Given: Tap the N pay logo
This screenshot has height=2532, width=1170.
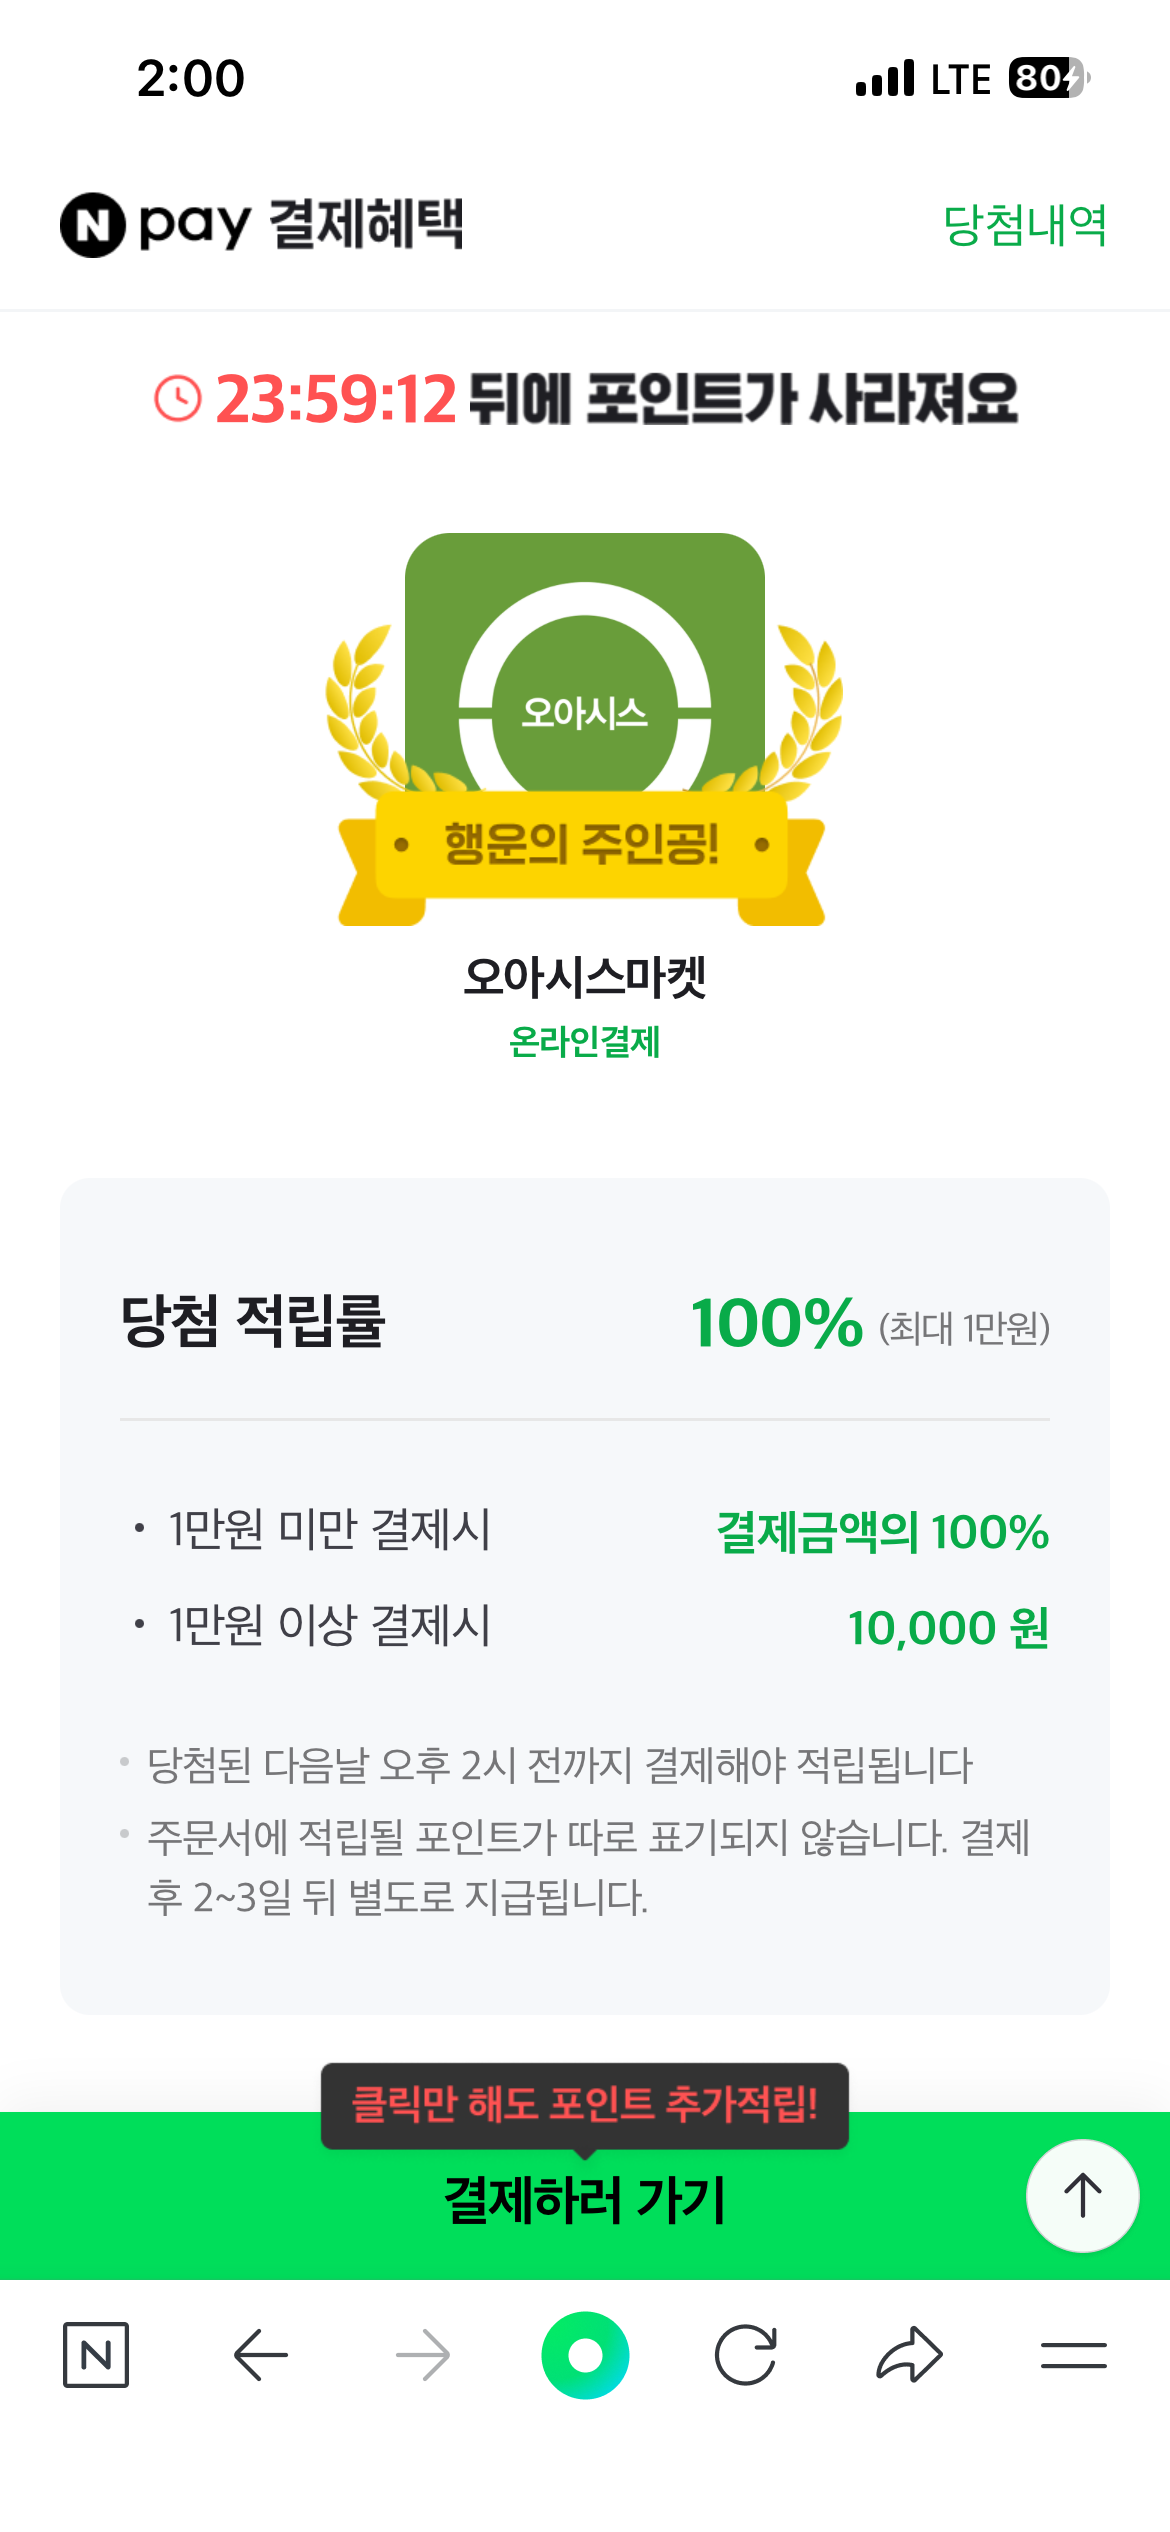Looking at the screenshot, I should tap(156, 224).
